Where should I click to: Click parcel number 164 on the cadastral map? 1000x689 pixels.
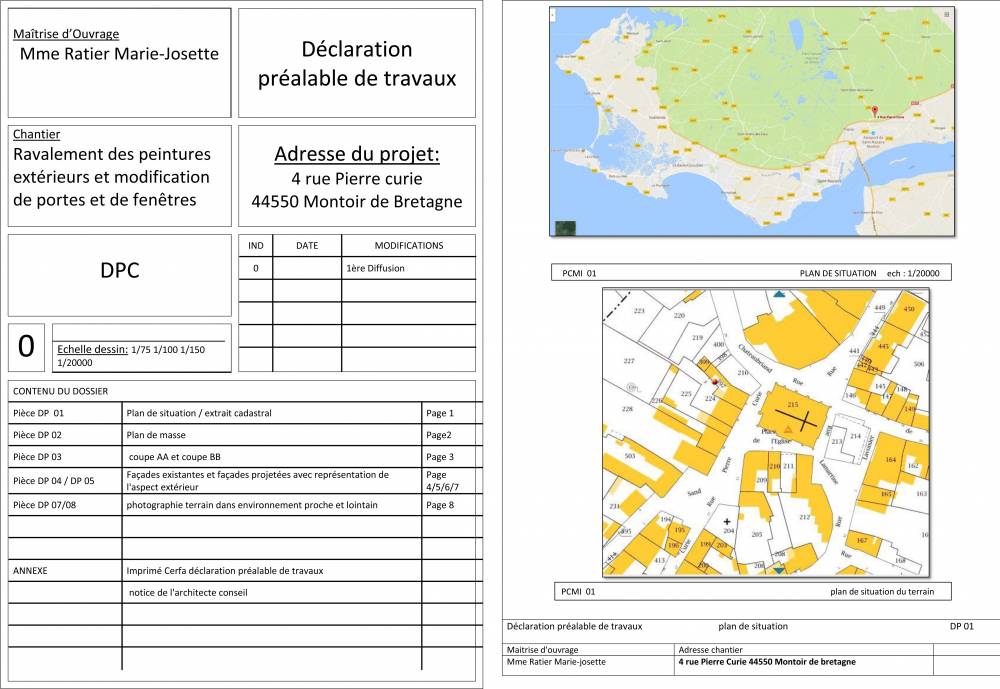click(891, 459)
